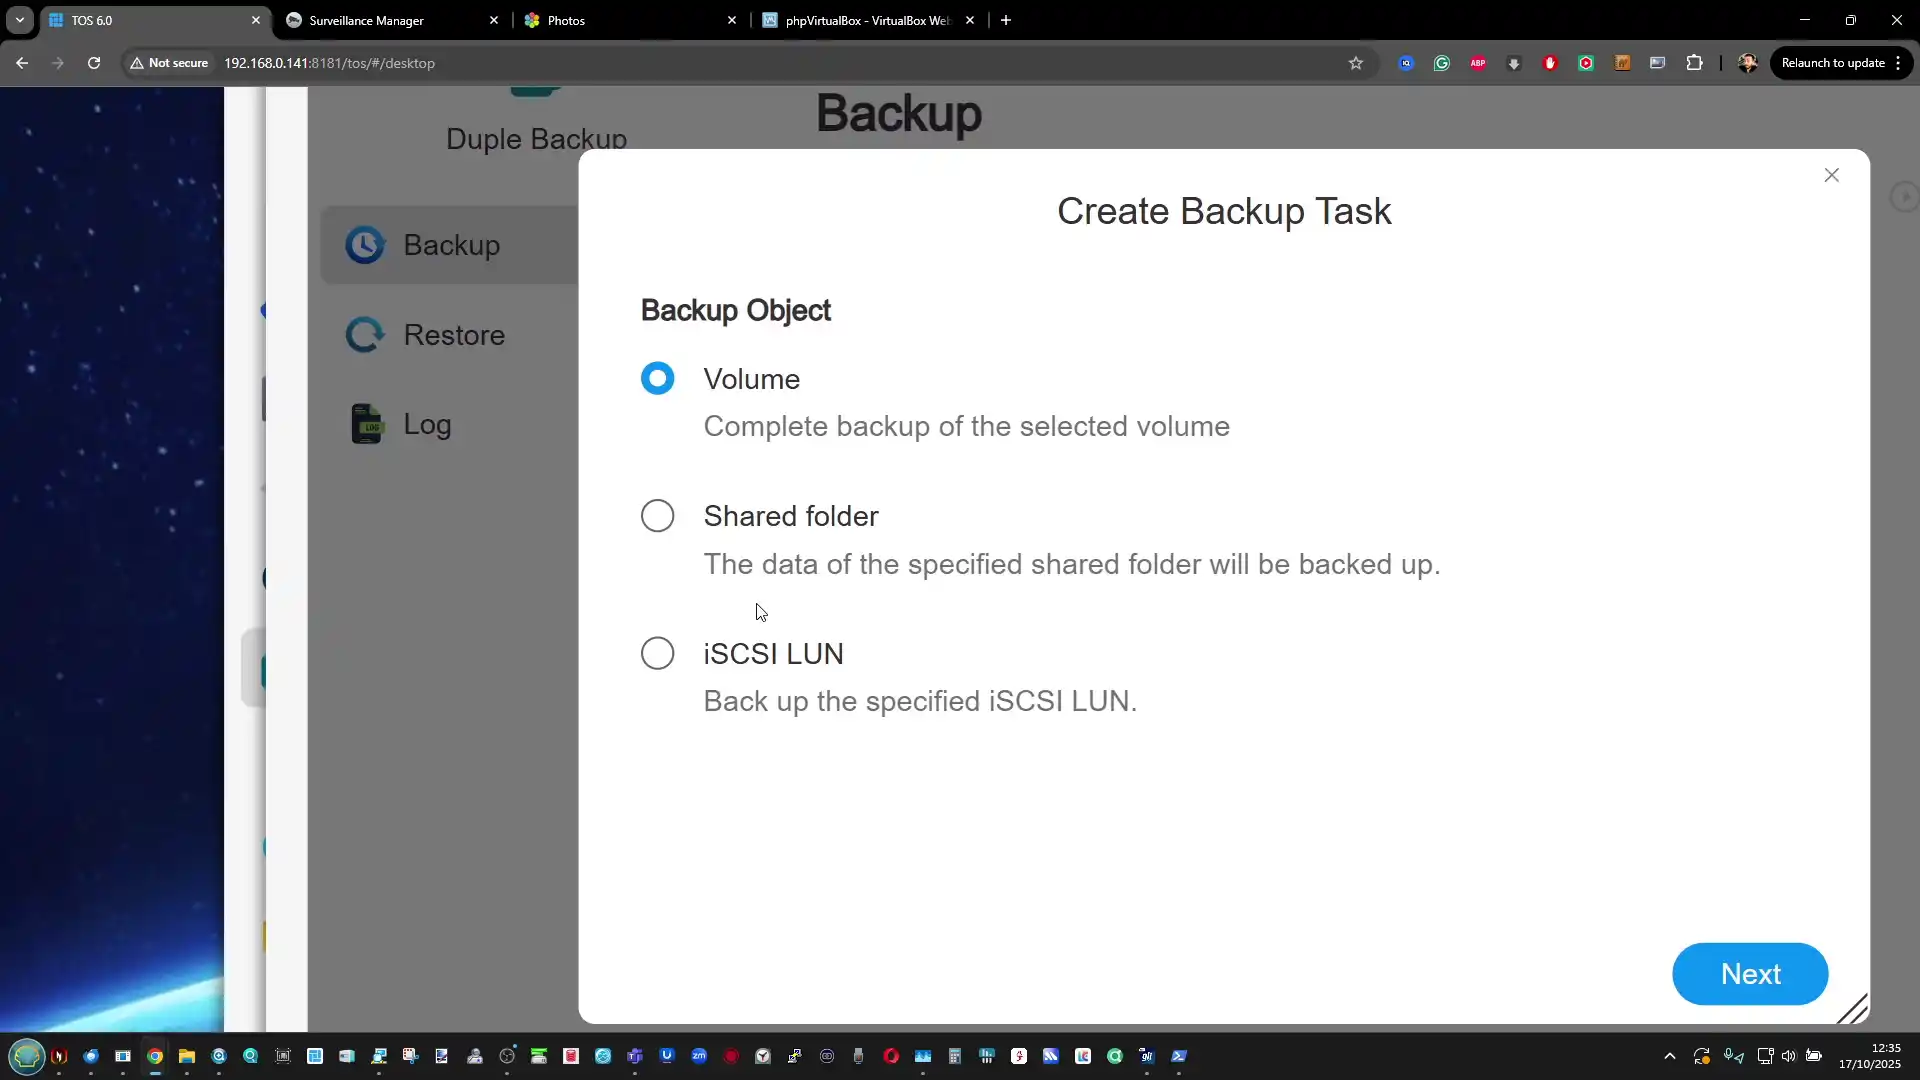Viewport: 1920px width, 1080px height.
Task: Click the address bar URL field
Action: 700,63
